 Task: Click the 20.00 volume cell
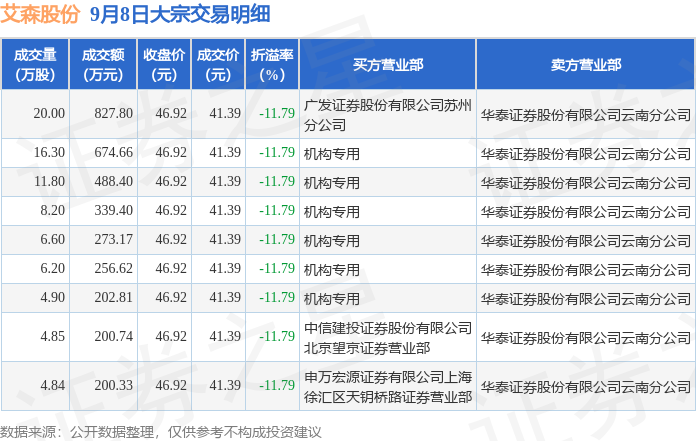pos(49,114)
